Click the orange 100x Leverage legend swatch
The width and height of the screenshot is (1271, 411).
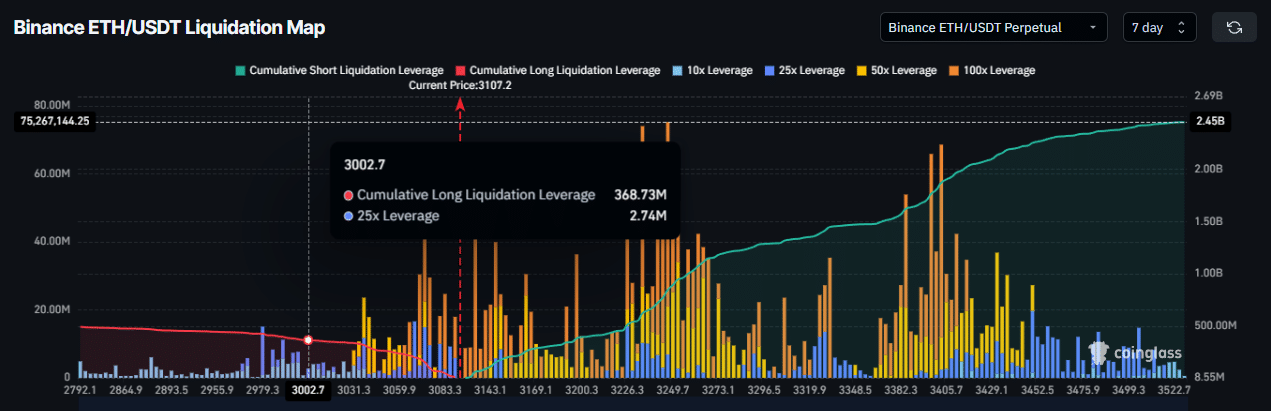954,70
